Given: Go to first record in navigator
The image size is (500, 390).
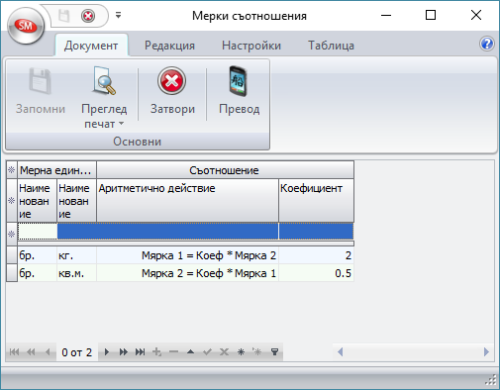Looking at the screenshot, I should (14, 352).
